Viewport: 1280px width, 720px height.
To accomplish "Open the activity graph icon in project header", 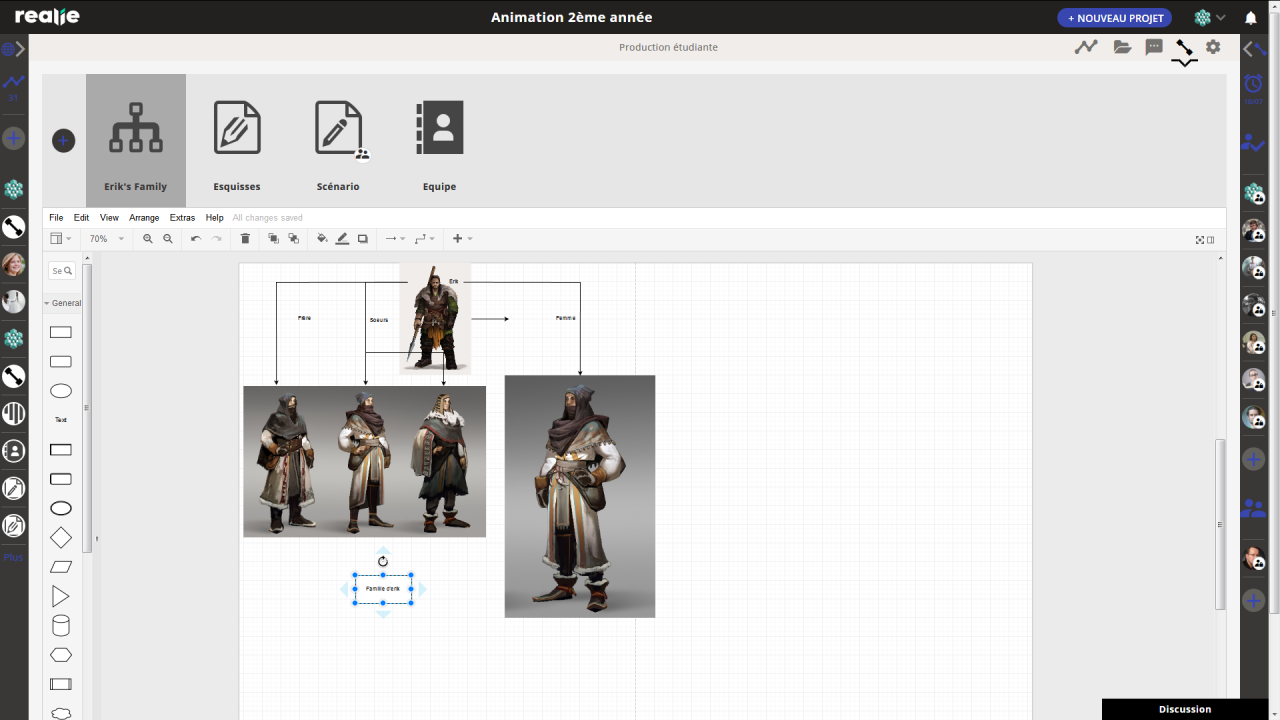I will point(1086,47).
